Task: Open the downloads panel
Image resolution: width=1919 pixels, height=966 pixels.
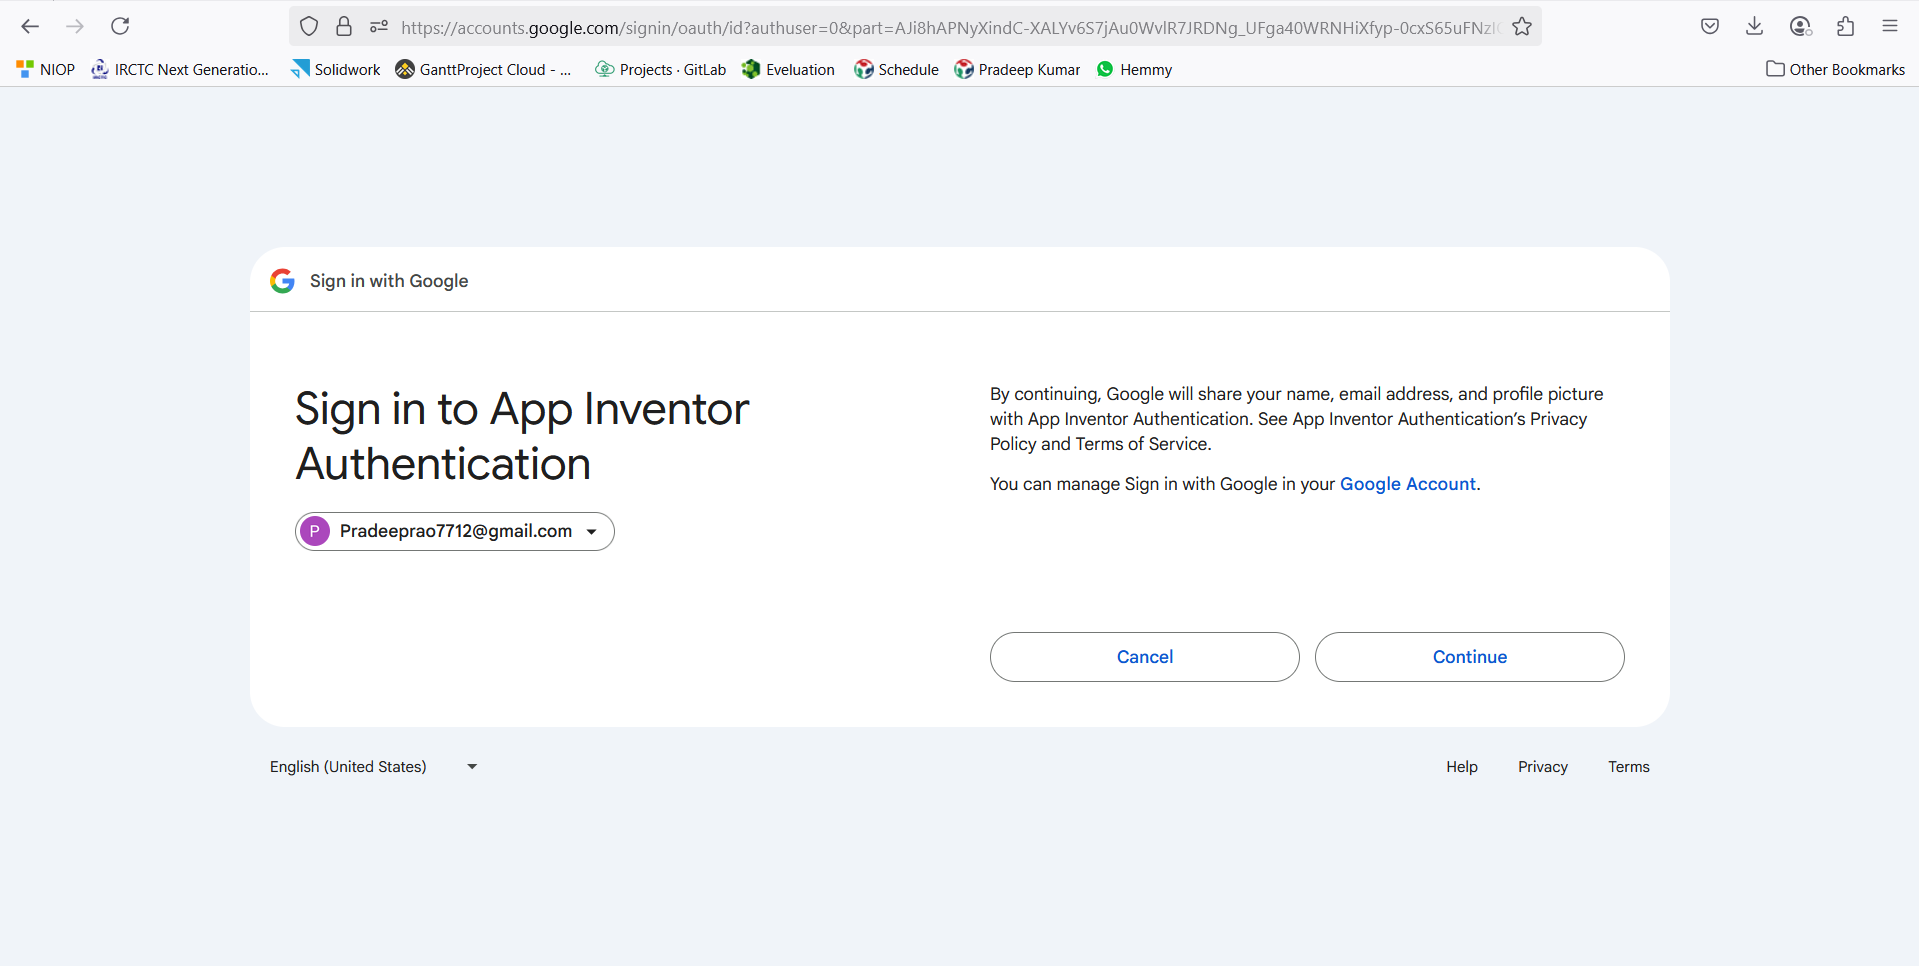Action: 1754,27
